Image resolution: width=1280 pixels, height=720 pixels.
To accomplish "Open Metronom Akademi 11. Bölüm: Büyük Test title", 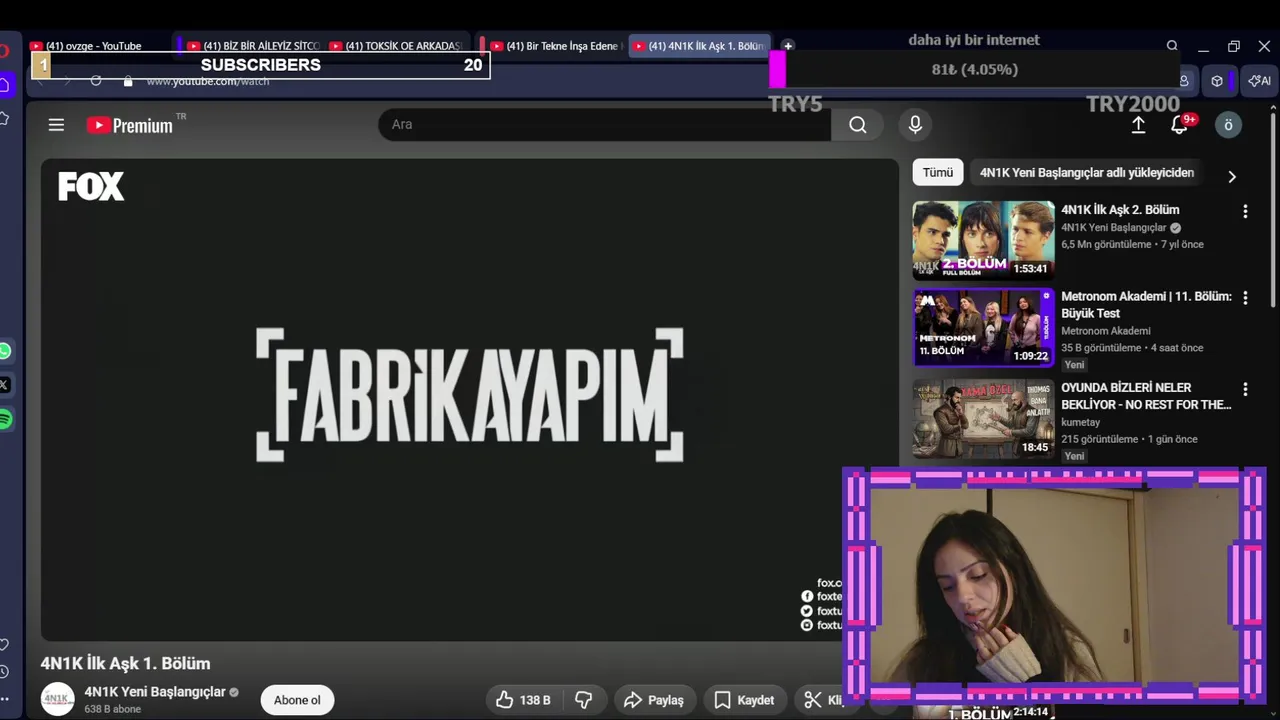I will (x=1146, y=305).
